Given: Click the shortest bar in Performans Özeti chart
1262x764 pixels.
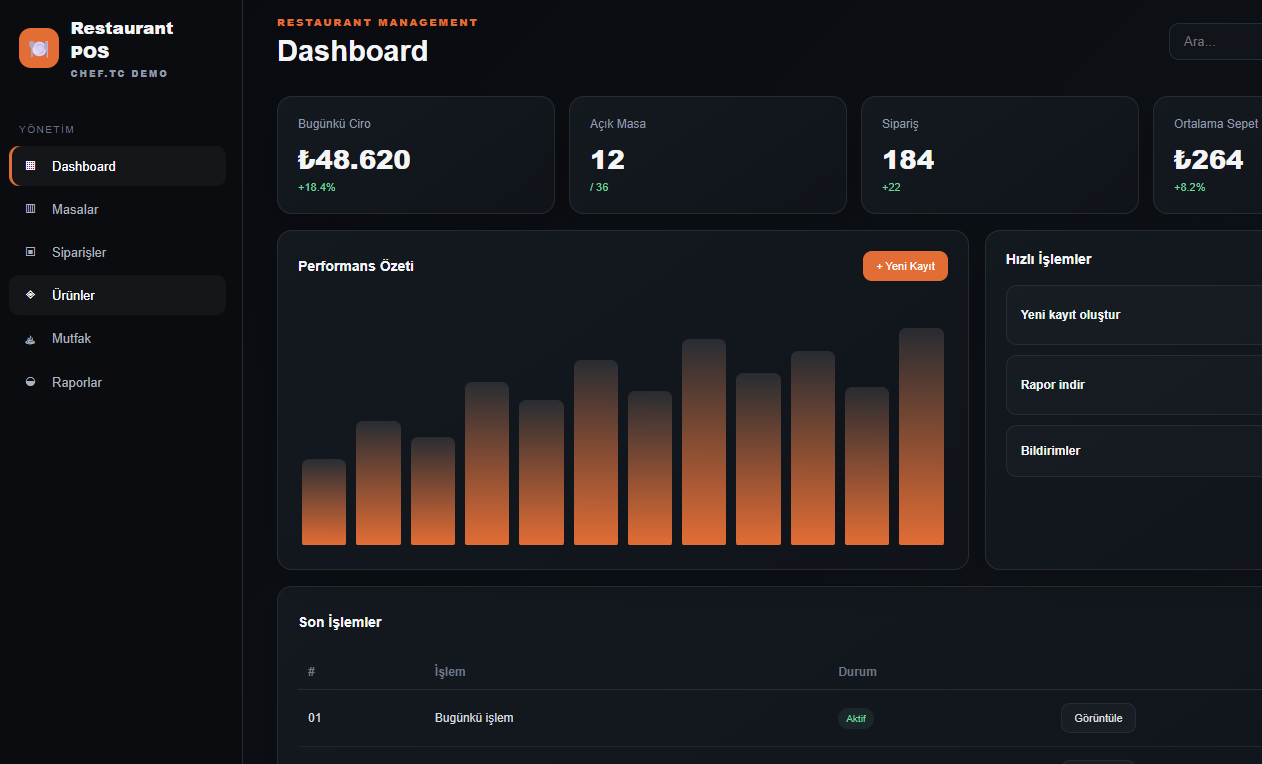Looking at the screenshot, I should (x=324, y=502).
